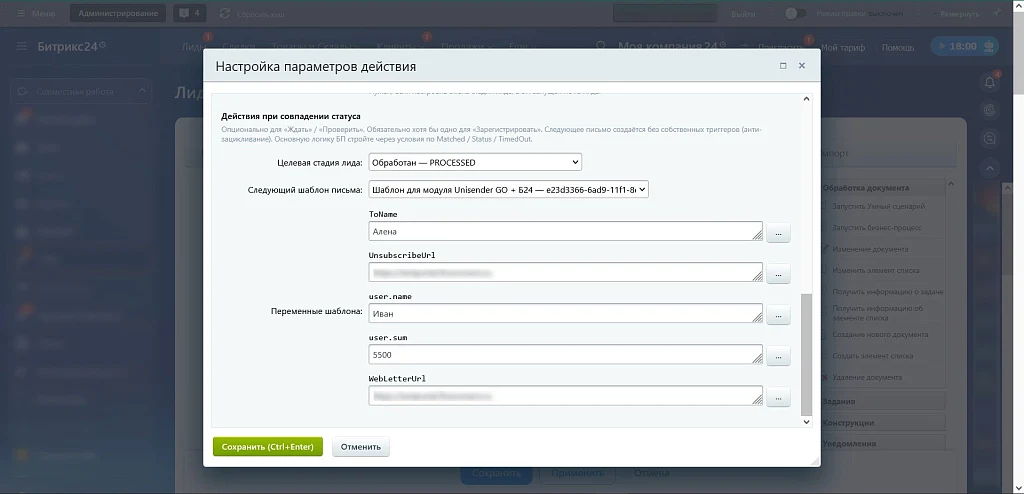
Task: Click the dialog scroll-down arrow
Action: (x=806, y=422)
